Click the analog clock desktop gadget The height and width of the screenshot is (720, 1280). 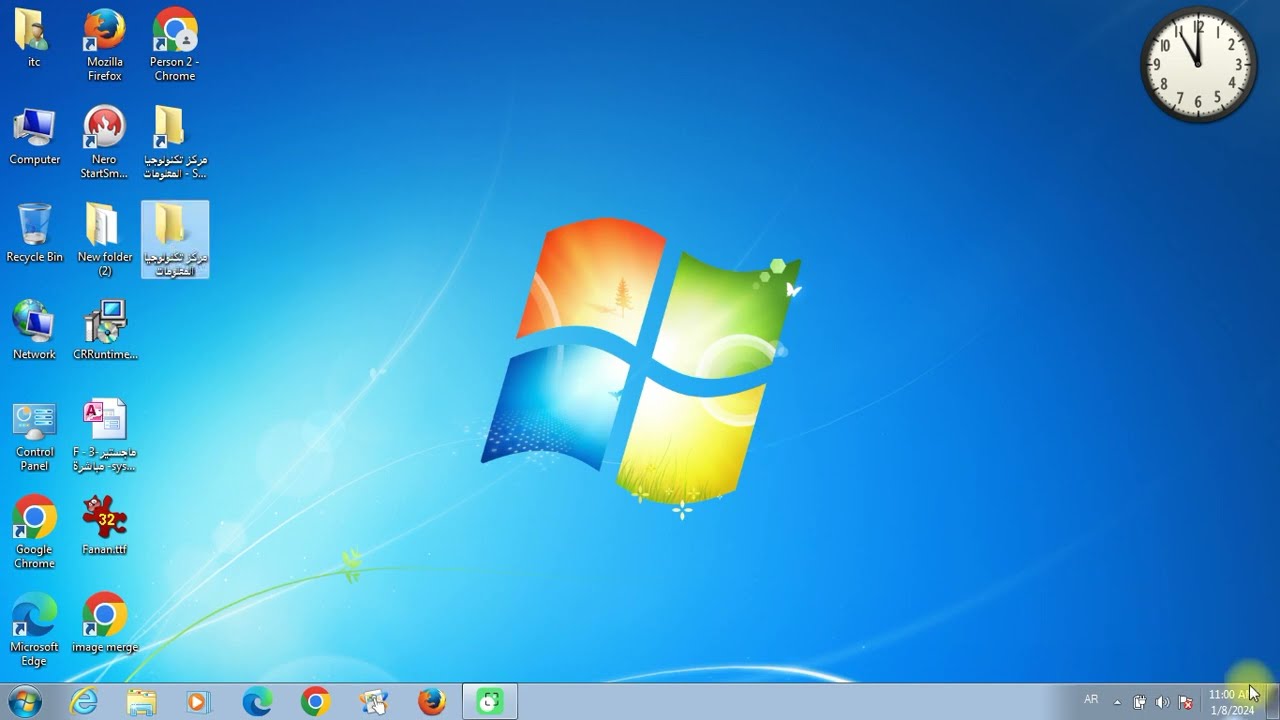[1198, 65]
